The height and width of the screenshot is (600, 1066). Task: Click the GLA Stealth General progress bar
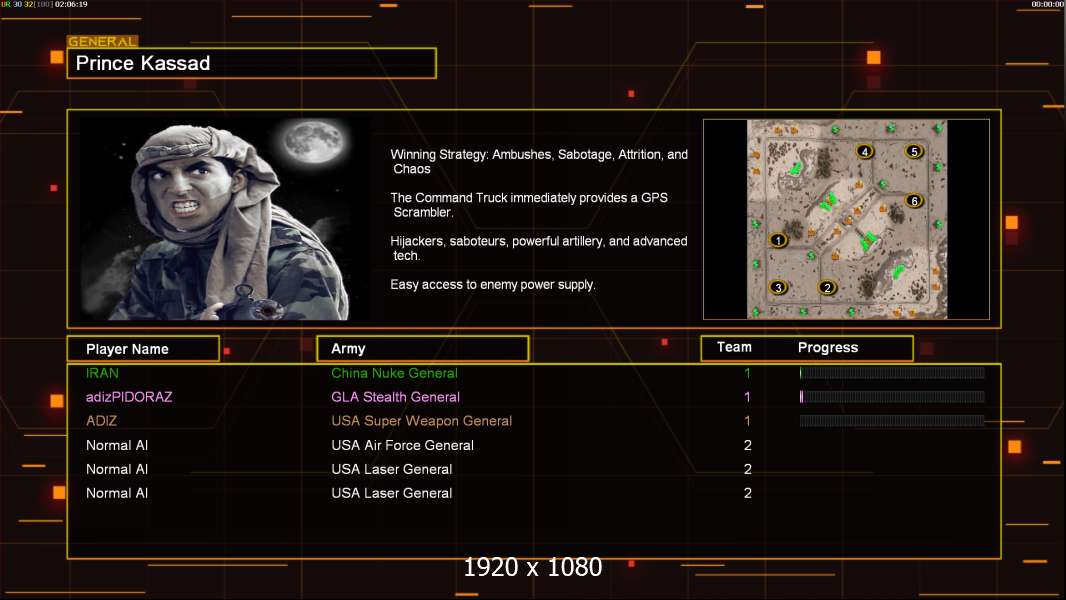[x=892, y=397]
